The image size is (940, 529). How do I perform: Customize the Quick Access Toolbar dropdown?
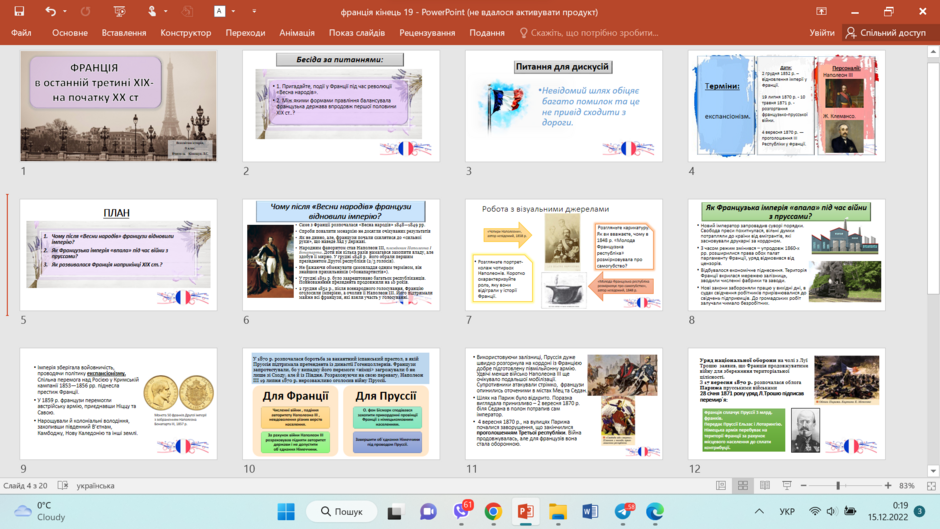254,11
